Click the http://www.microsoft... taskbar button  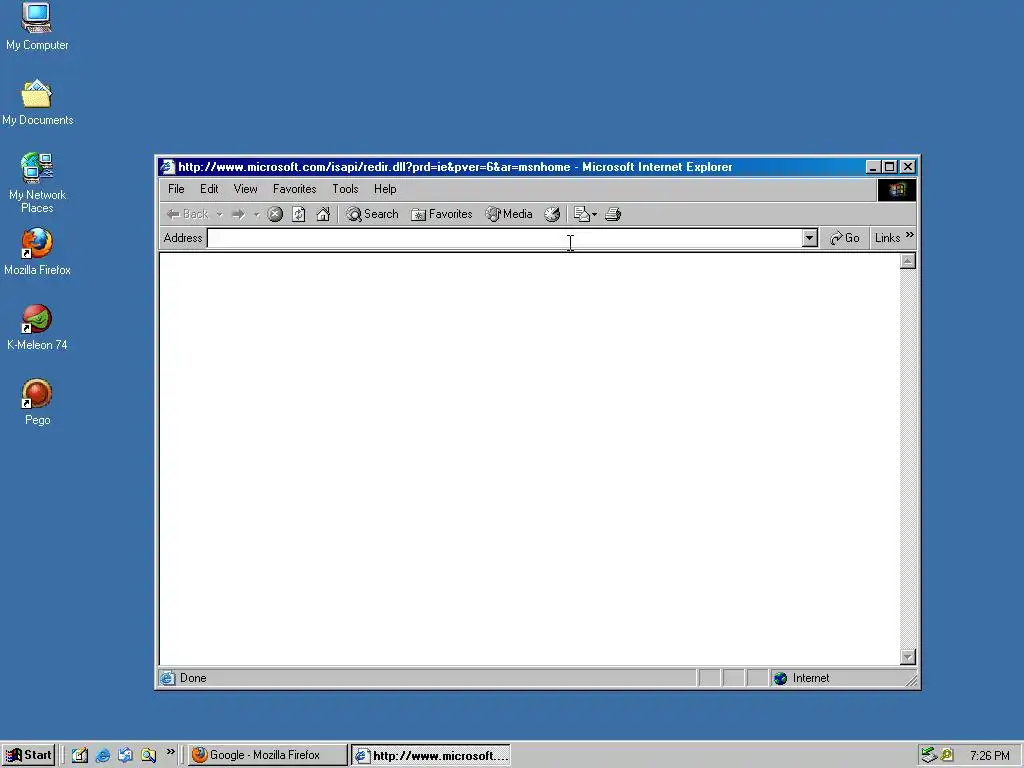431,756
